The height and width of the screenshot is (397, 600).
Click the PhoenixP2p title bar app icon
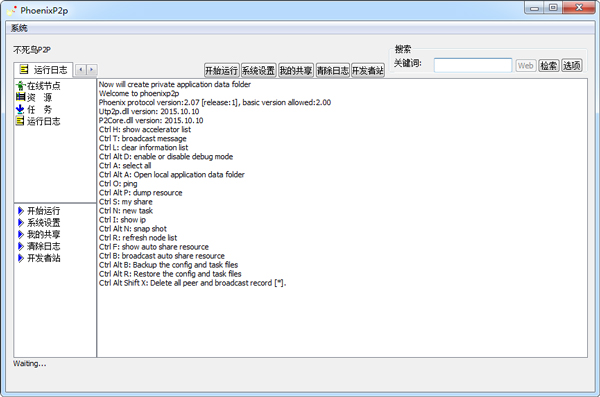pos(12,10)
